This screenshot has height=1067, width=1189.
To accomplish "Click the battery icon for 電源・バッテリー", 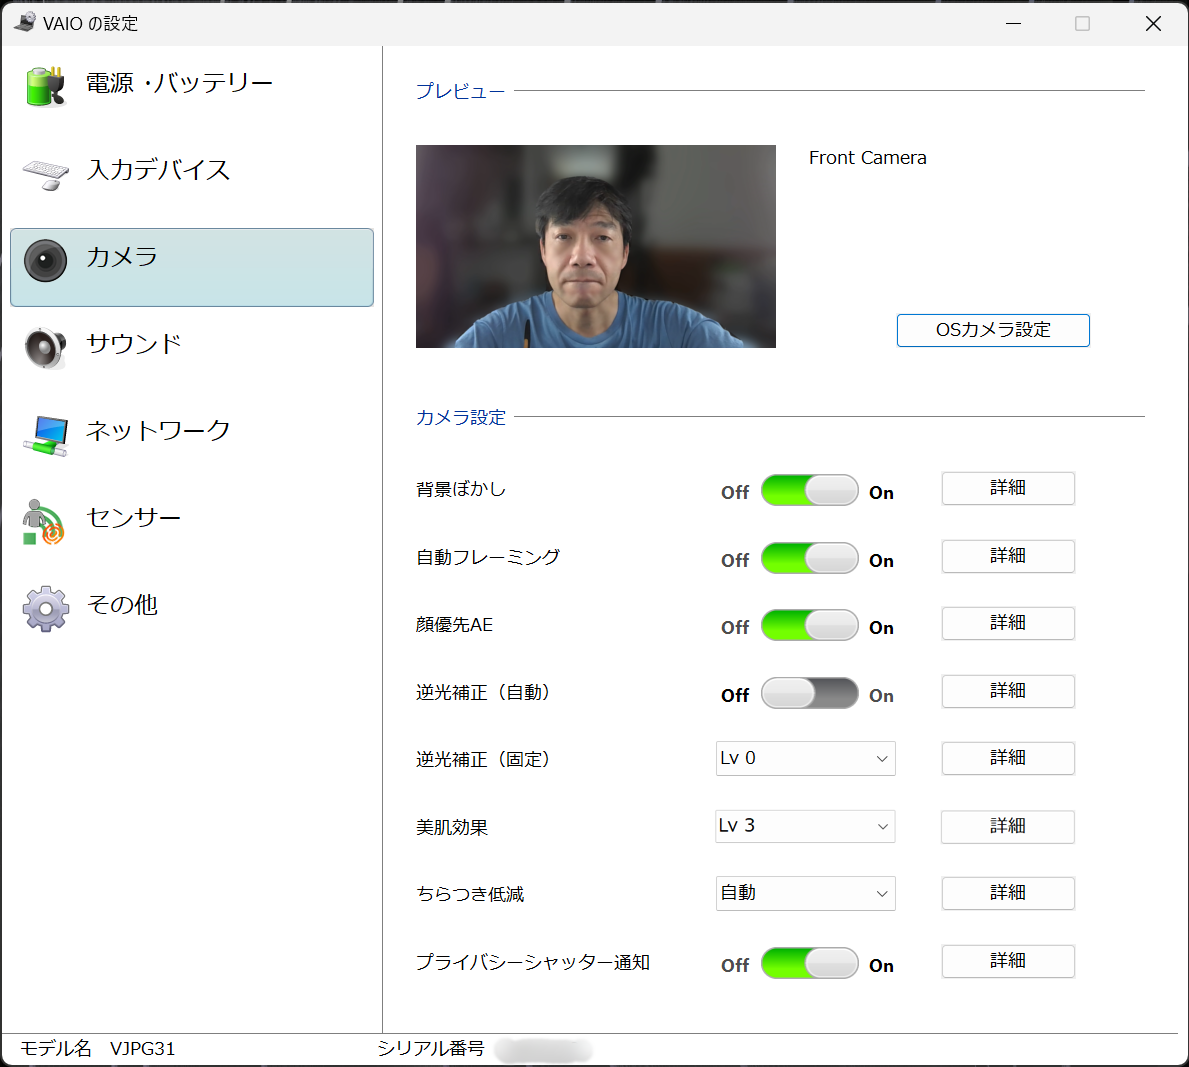I will click(45, 86).
